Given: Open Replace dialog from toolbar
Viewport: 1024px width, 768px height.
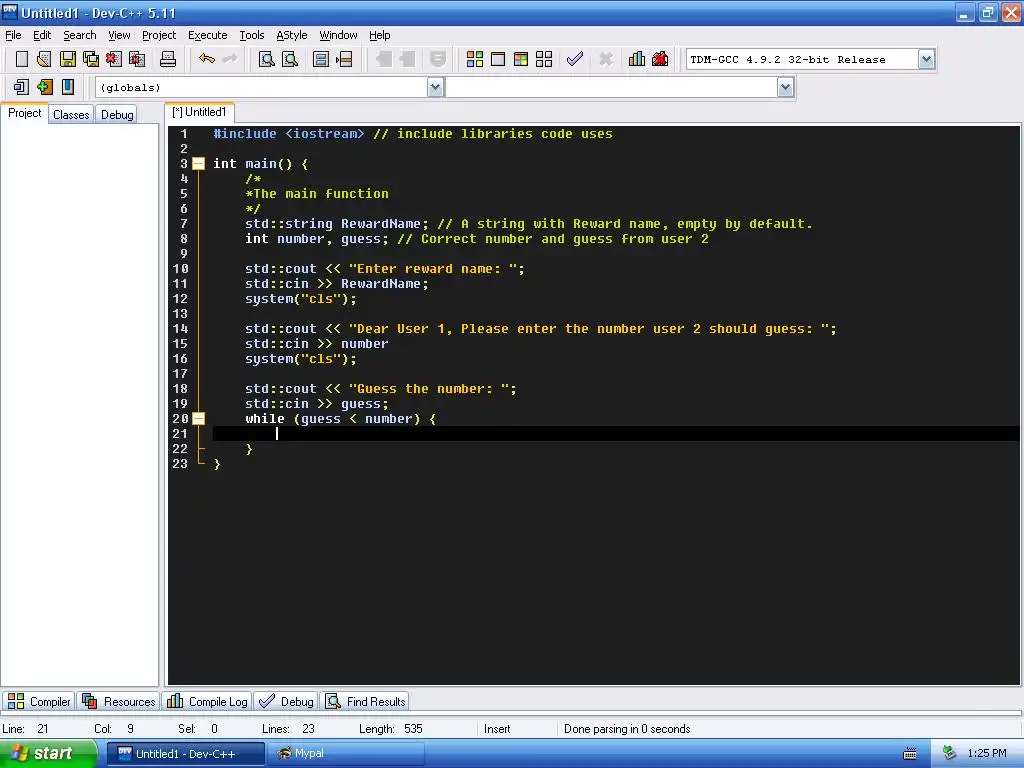Looking at the screenshot, I should point(290,59).
